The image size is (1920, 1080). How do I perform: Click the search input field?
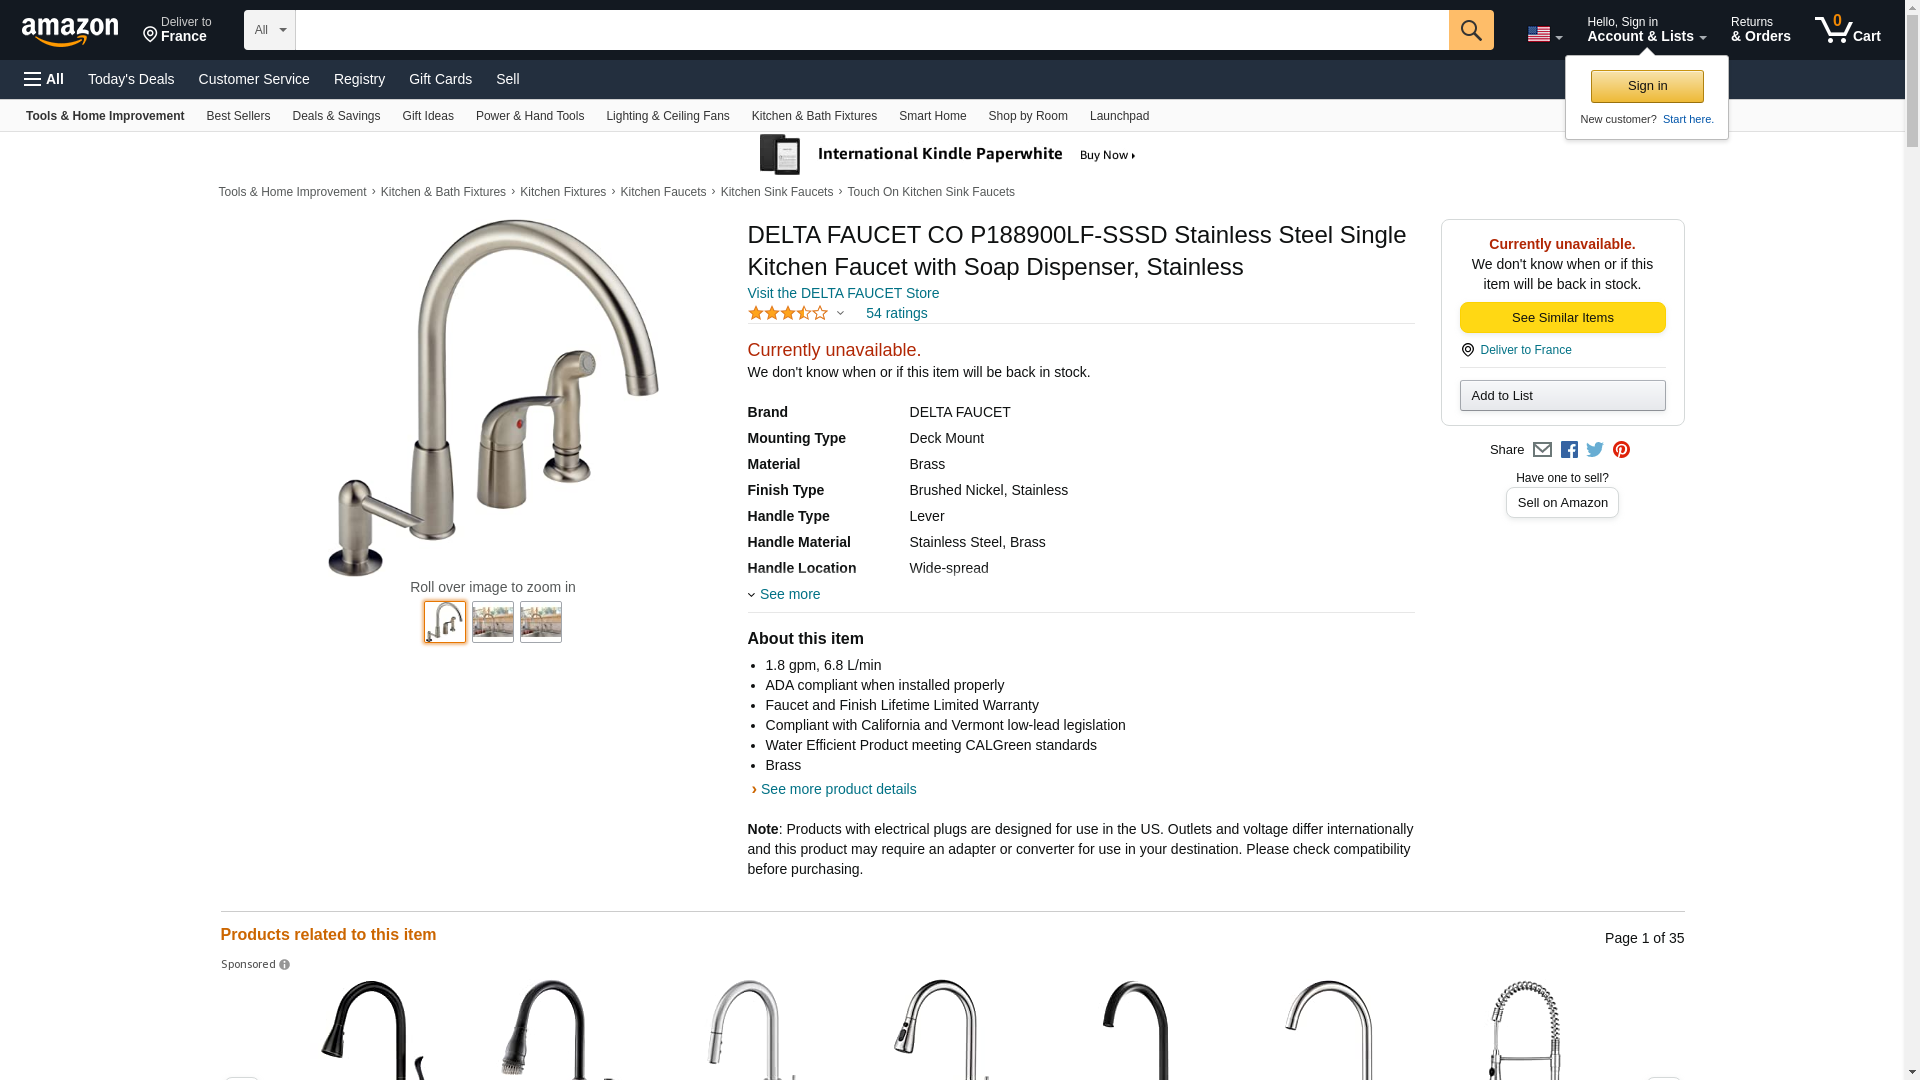pyautogui.click(x=872, y=30)
